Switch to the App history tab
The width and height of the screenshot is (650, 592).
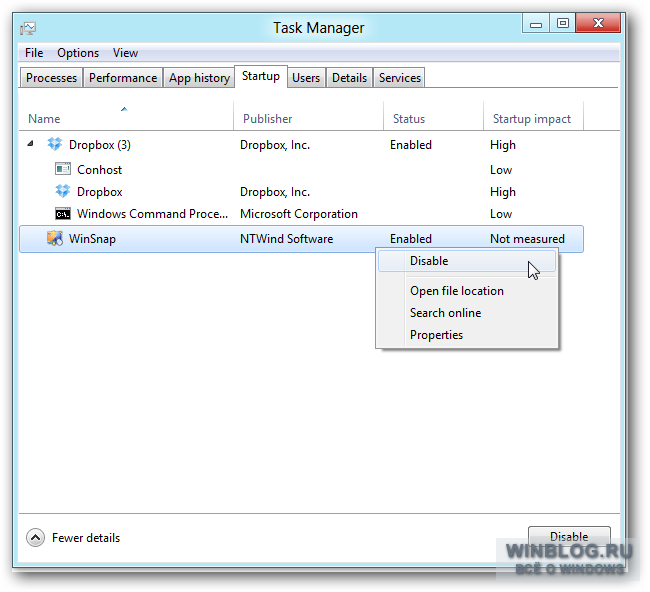pyautogui.click(x=199, y=78)
